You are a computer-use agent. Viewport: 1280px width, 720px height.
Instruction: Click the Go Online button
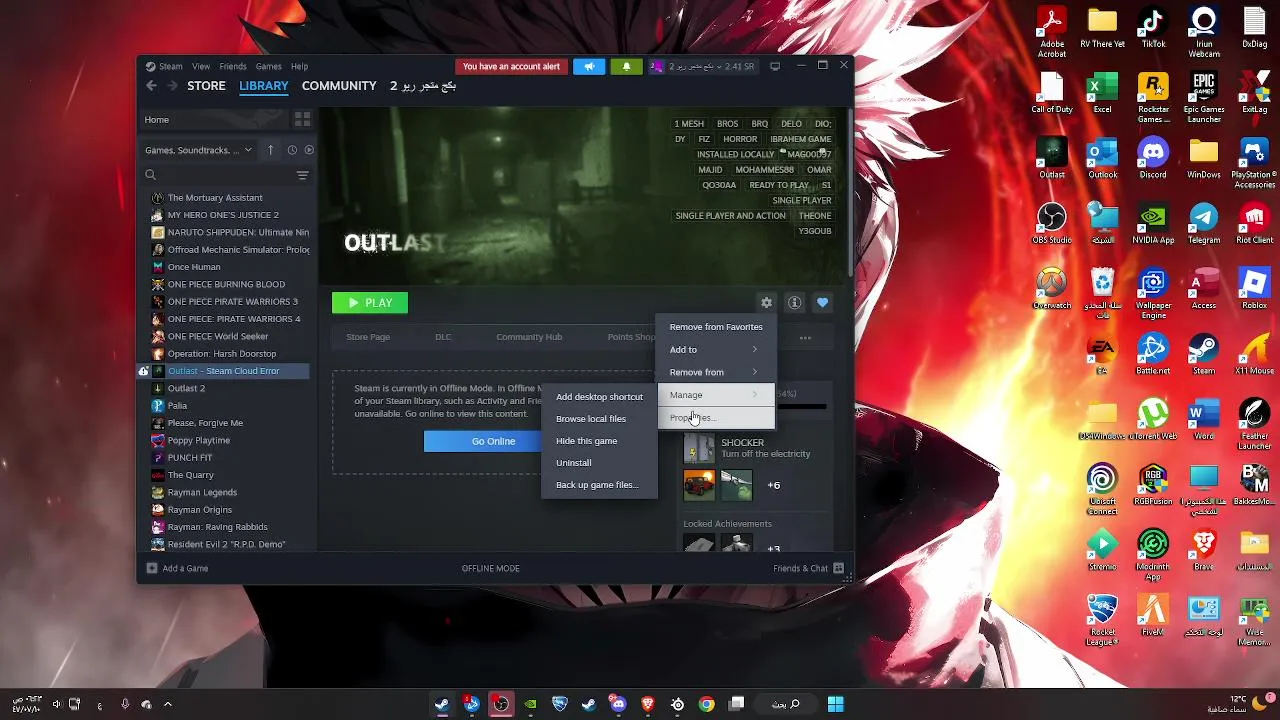pos(493,441)
